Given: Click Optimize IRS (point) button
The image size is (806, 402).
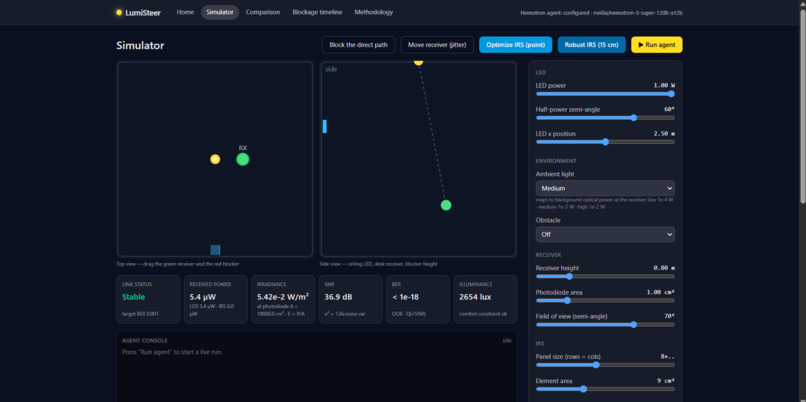Looking at the screenshot, I should click(516, 45).
